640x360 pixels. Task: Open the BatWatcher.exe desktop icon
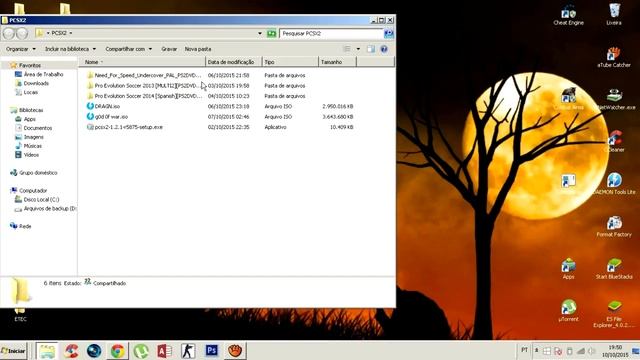coord(615,99)
